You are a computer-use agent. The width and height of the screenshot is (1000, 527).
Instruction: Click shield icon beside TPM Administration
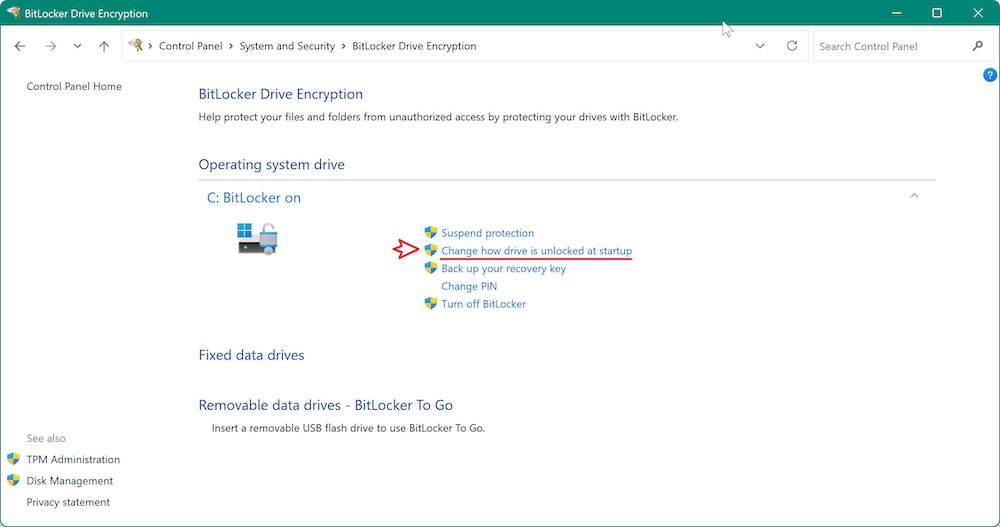tap(13, 459)
